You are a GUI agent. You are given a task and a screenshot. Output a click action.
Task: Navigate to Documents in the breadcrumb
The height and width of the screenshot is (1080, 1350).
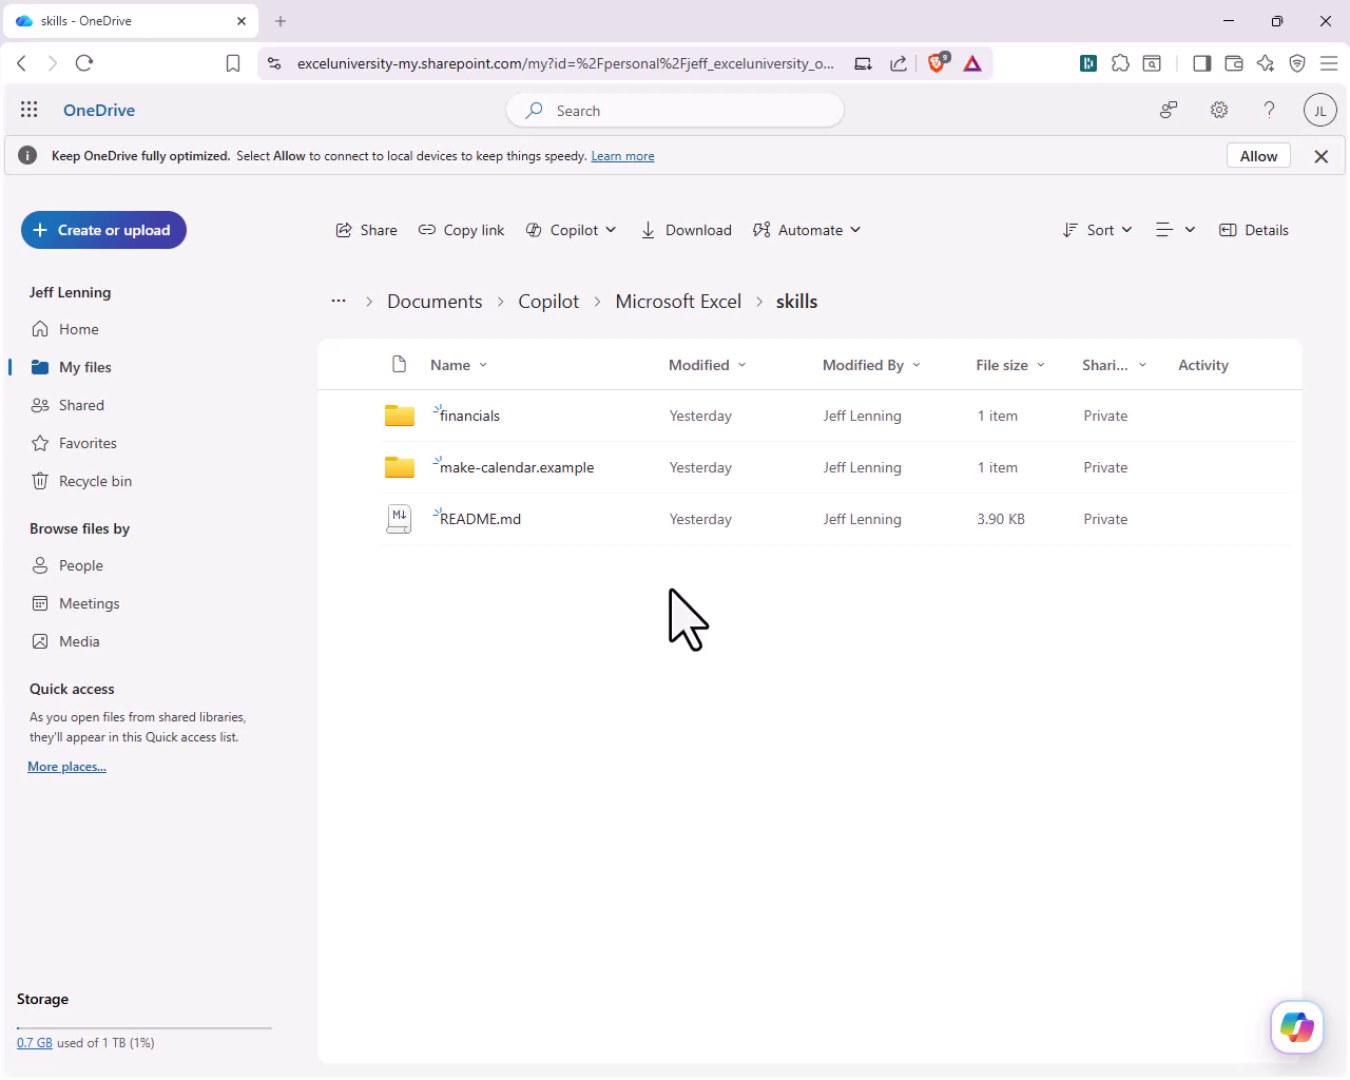pyautogui.click(x=434, y=301)
